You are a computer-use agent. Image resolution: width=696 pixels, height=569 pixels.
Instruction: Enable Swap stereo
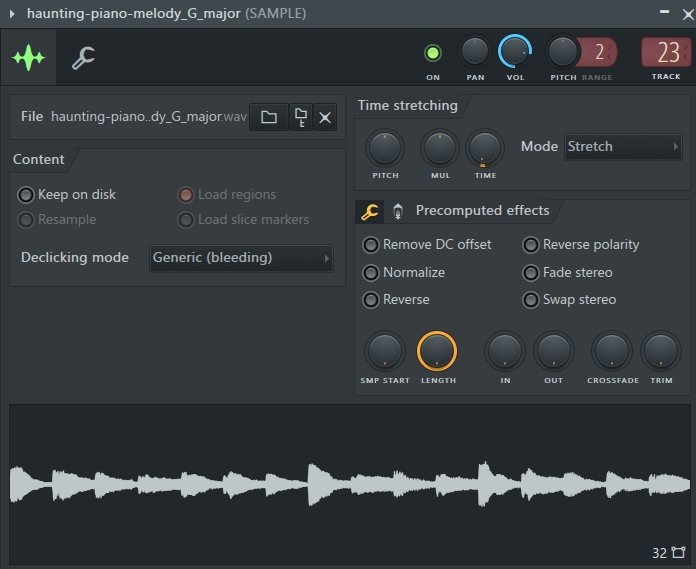click(569, 300)
